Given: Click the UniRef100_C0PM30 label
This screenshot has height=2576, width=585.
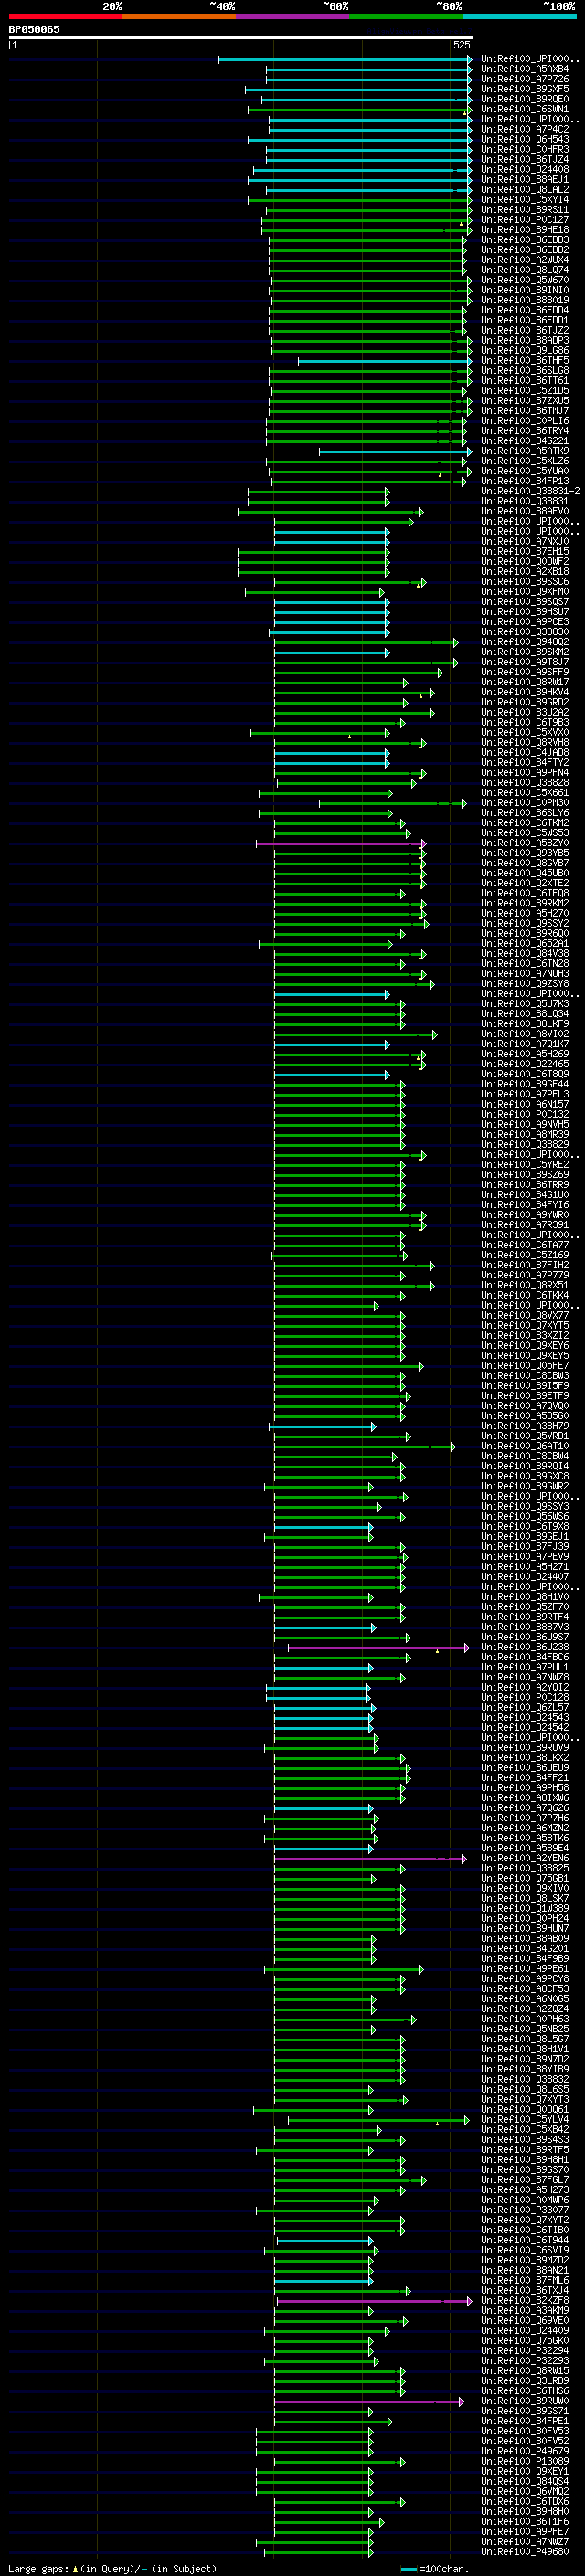Looking at the screenshot, I should [525, 802].
